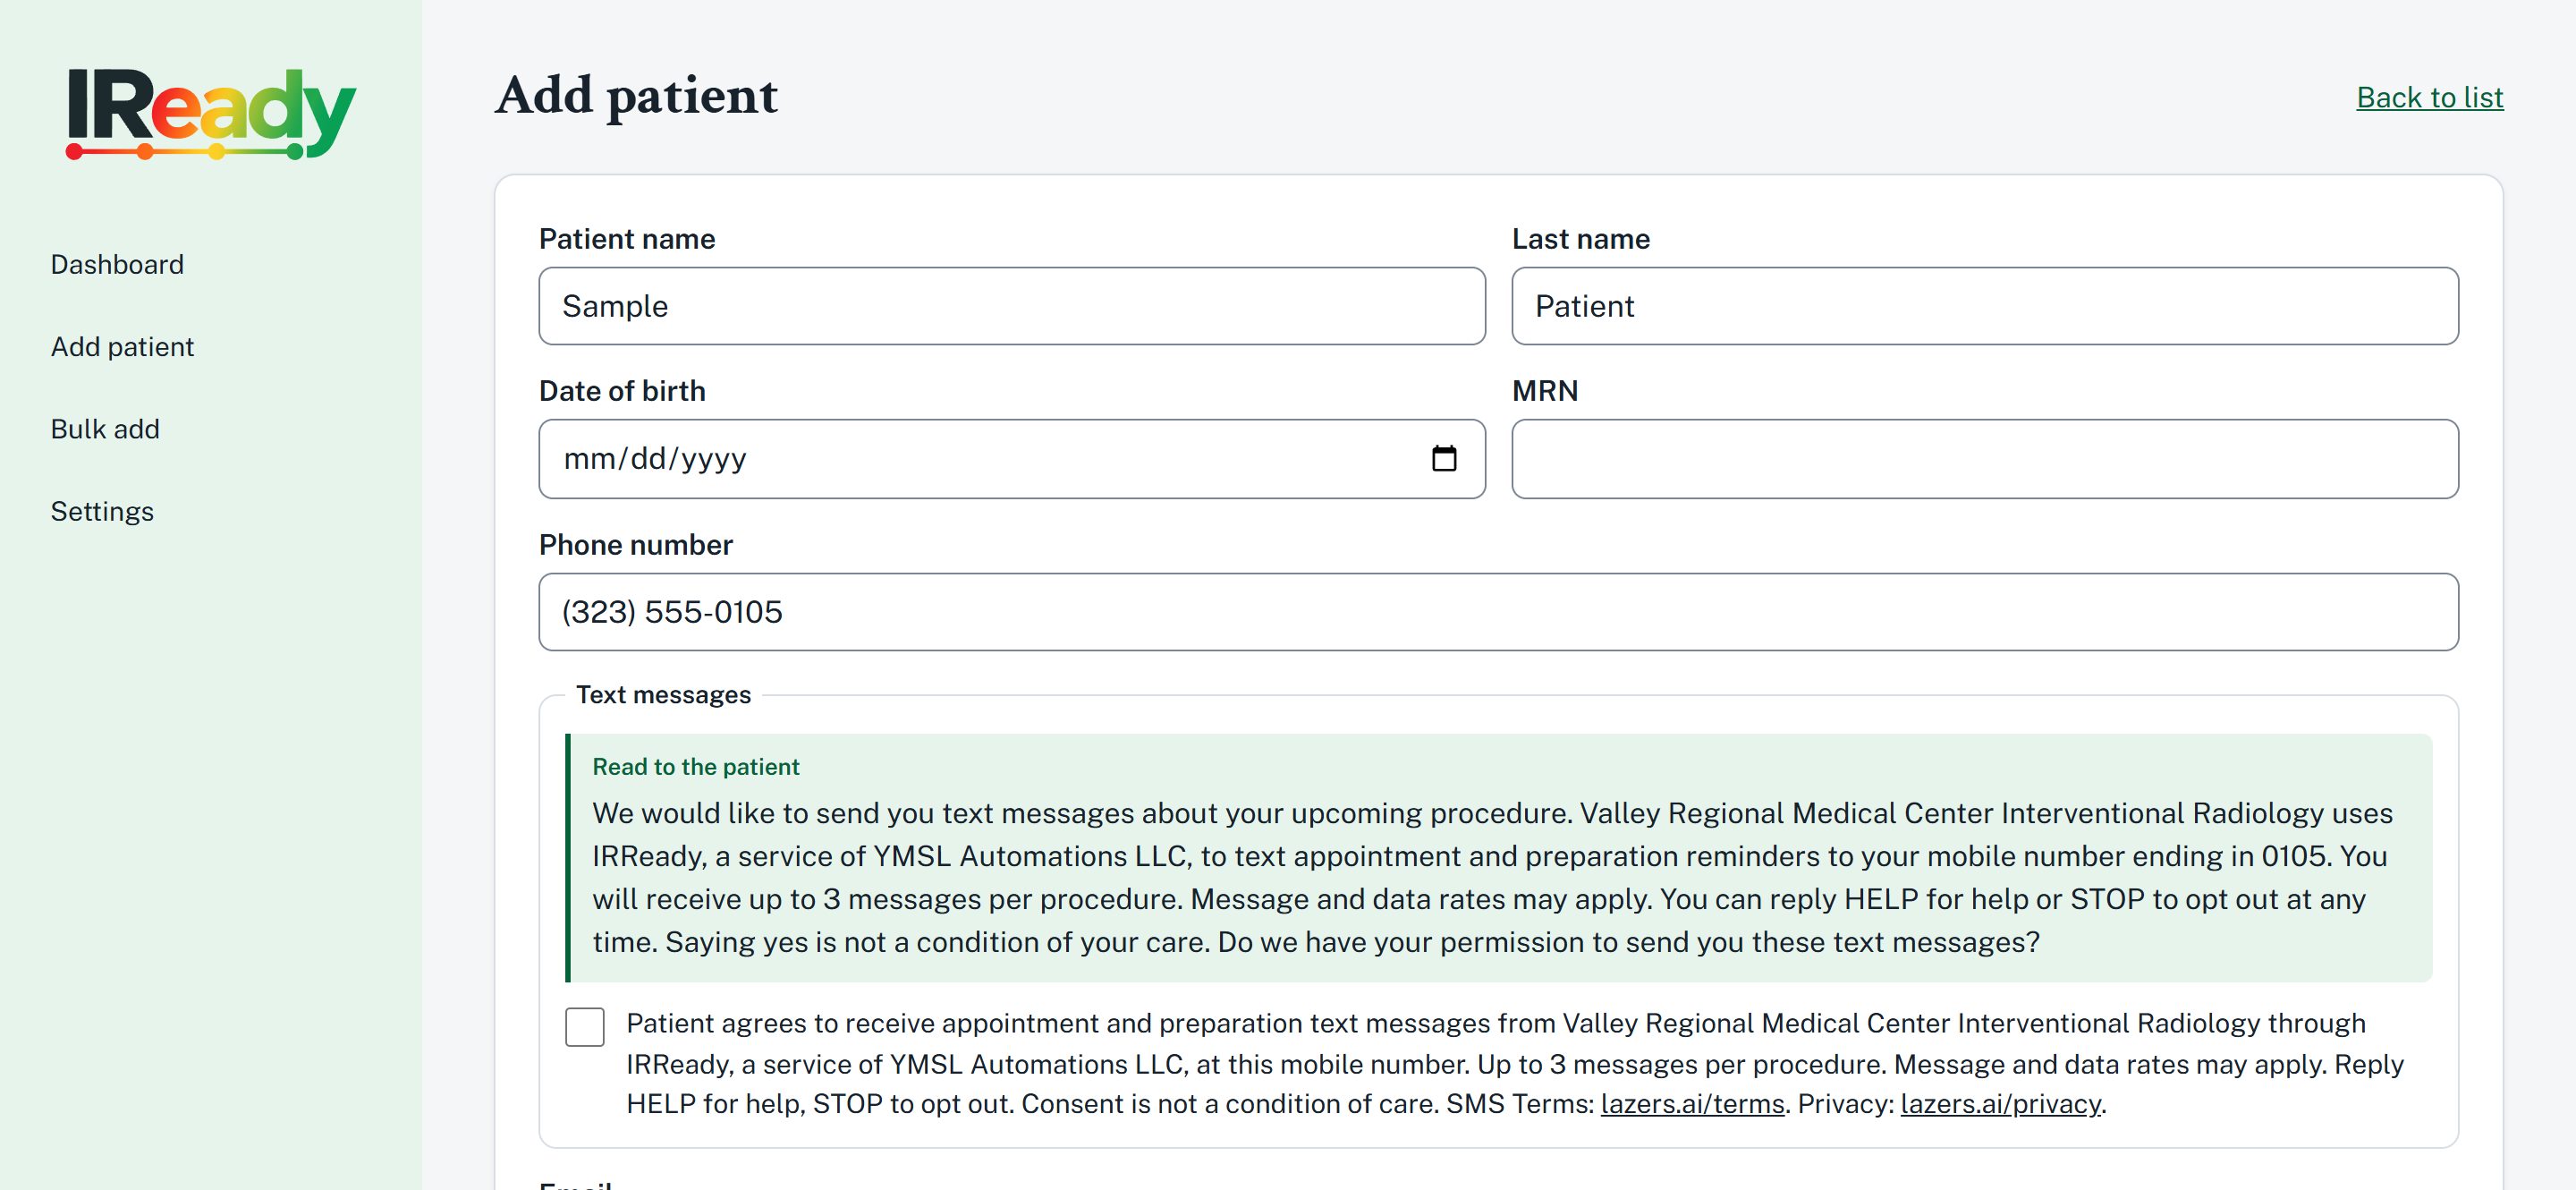Click the Patient name label
Viewport: 2576px width, 1190px height.
pyautogui.click(x=627, y=239)
